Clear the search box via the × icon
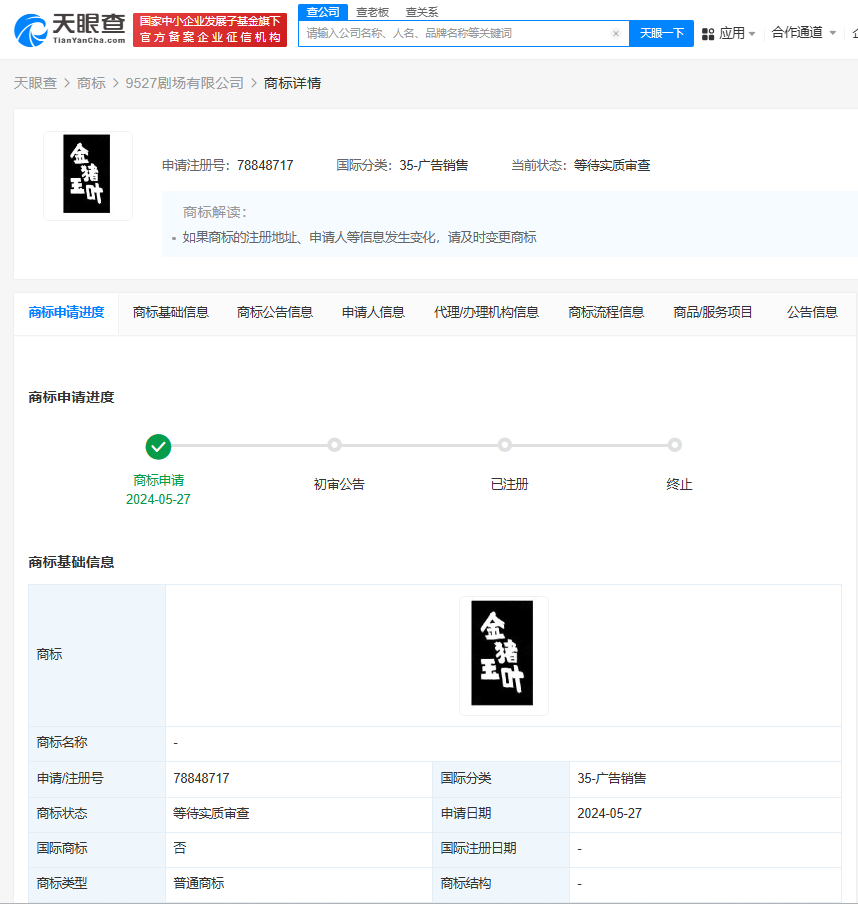Screen dimensions: 858x904 (616, 32)
